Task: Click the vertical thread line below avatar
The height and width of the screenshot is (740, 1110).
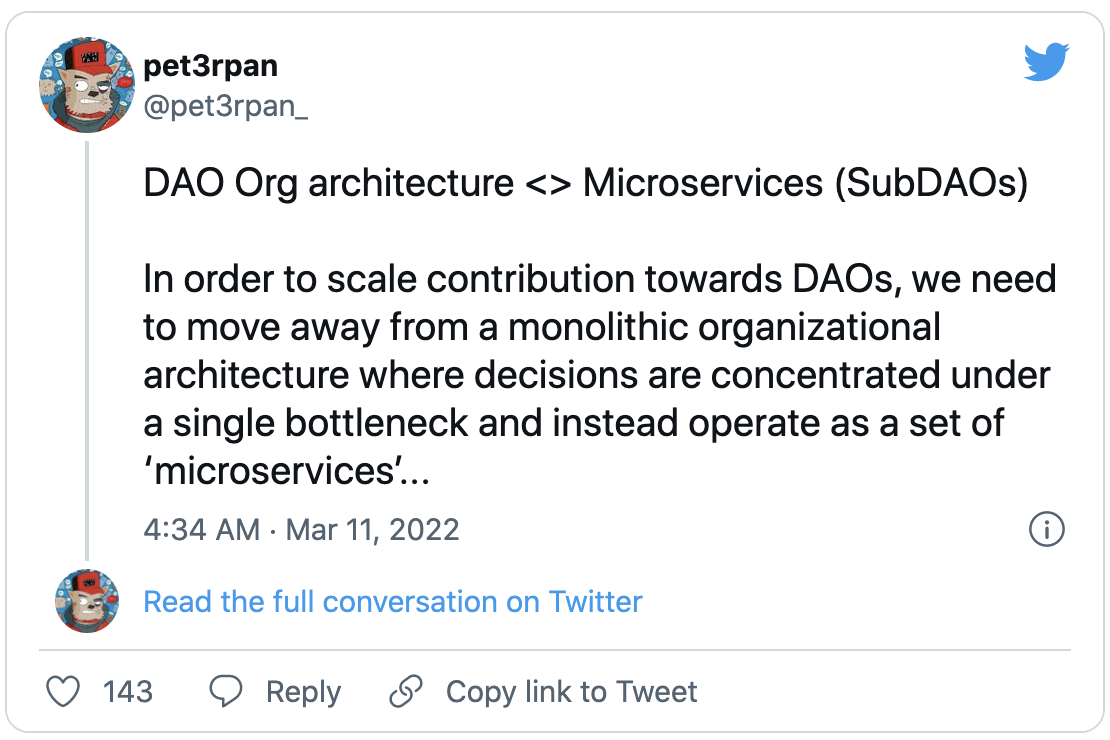Action: coord(87,350)
